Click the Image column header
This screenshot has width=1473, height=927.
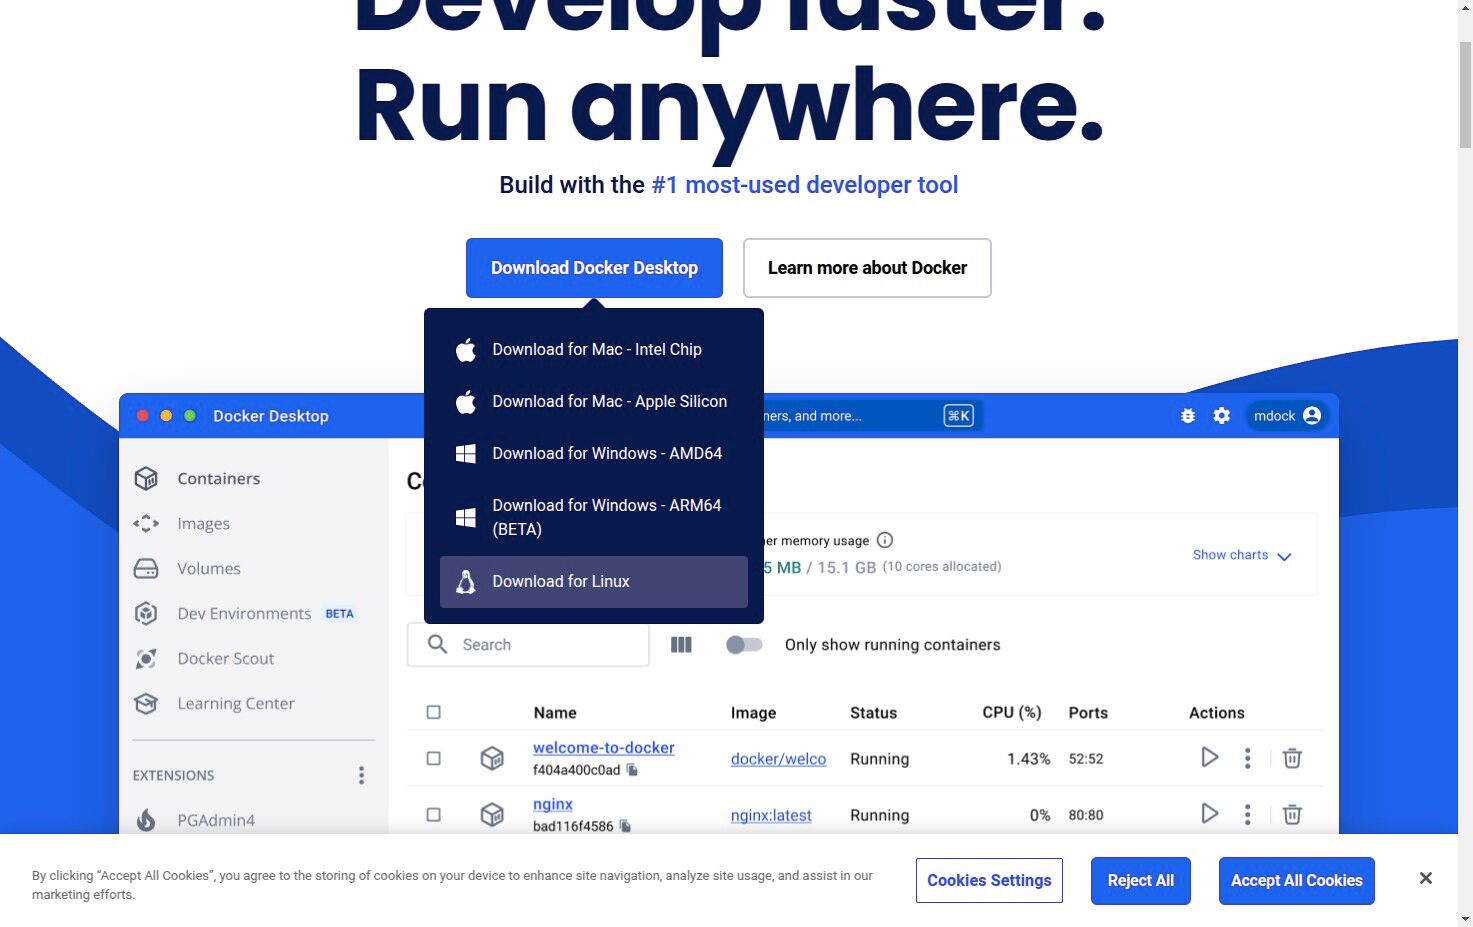point(753,713)
